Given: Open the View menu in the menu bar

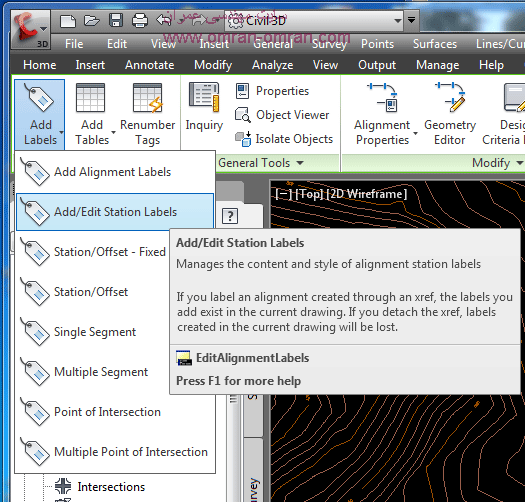Looking at the screenshot, I should point(163,44).
